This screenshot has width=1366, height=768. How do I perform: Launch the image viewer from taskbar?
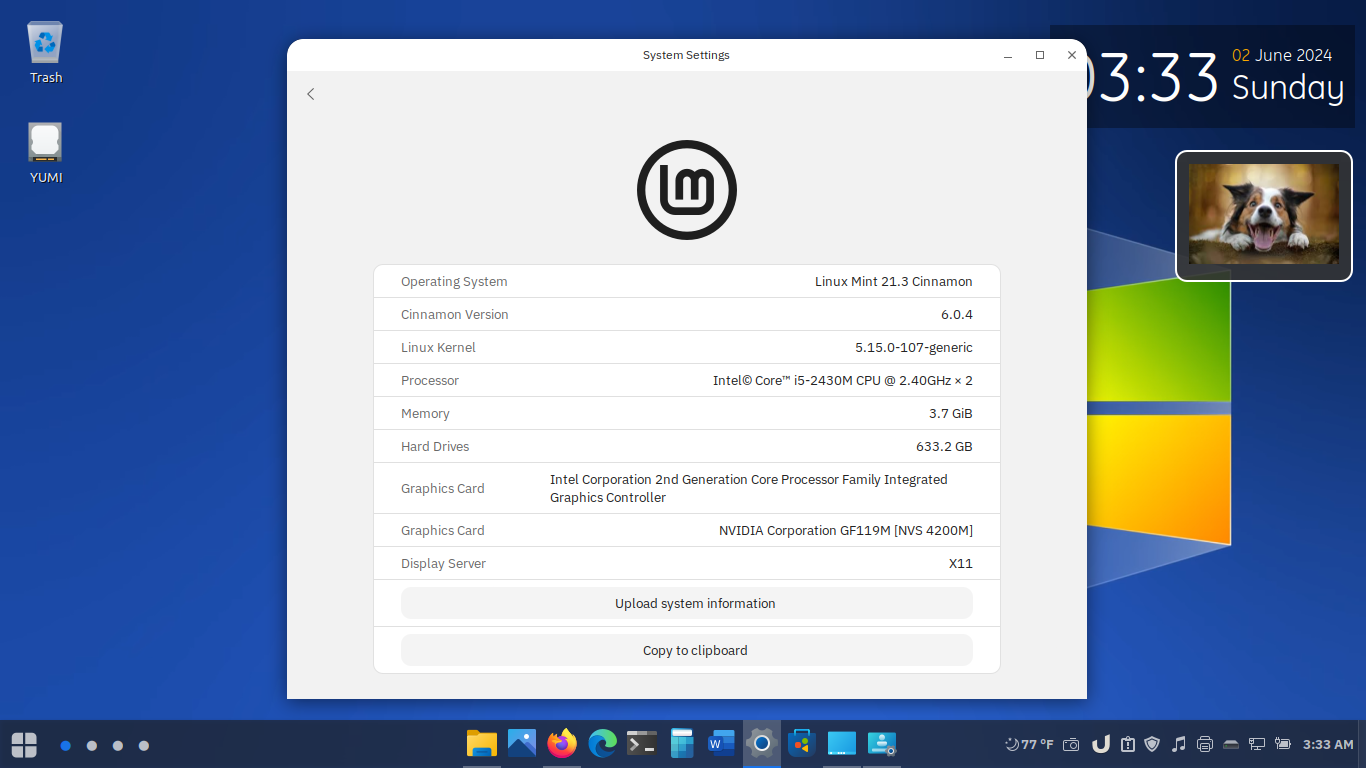click(x=522, y=743)
